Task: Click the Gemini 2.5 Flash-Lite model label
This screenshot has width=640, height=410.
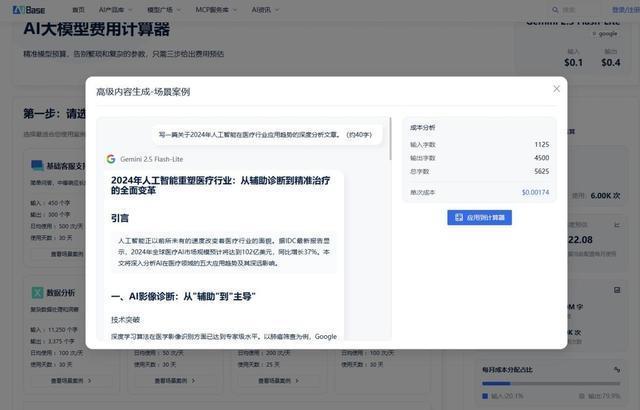Action: [151, 159]
